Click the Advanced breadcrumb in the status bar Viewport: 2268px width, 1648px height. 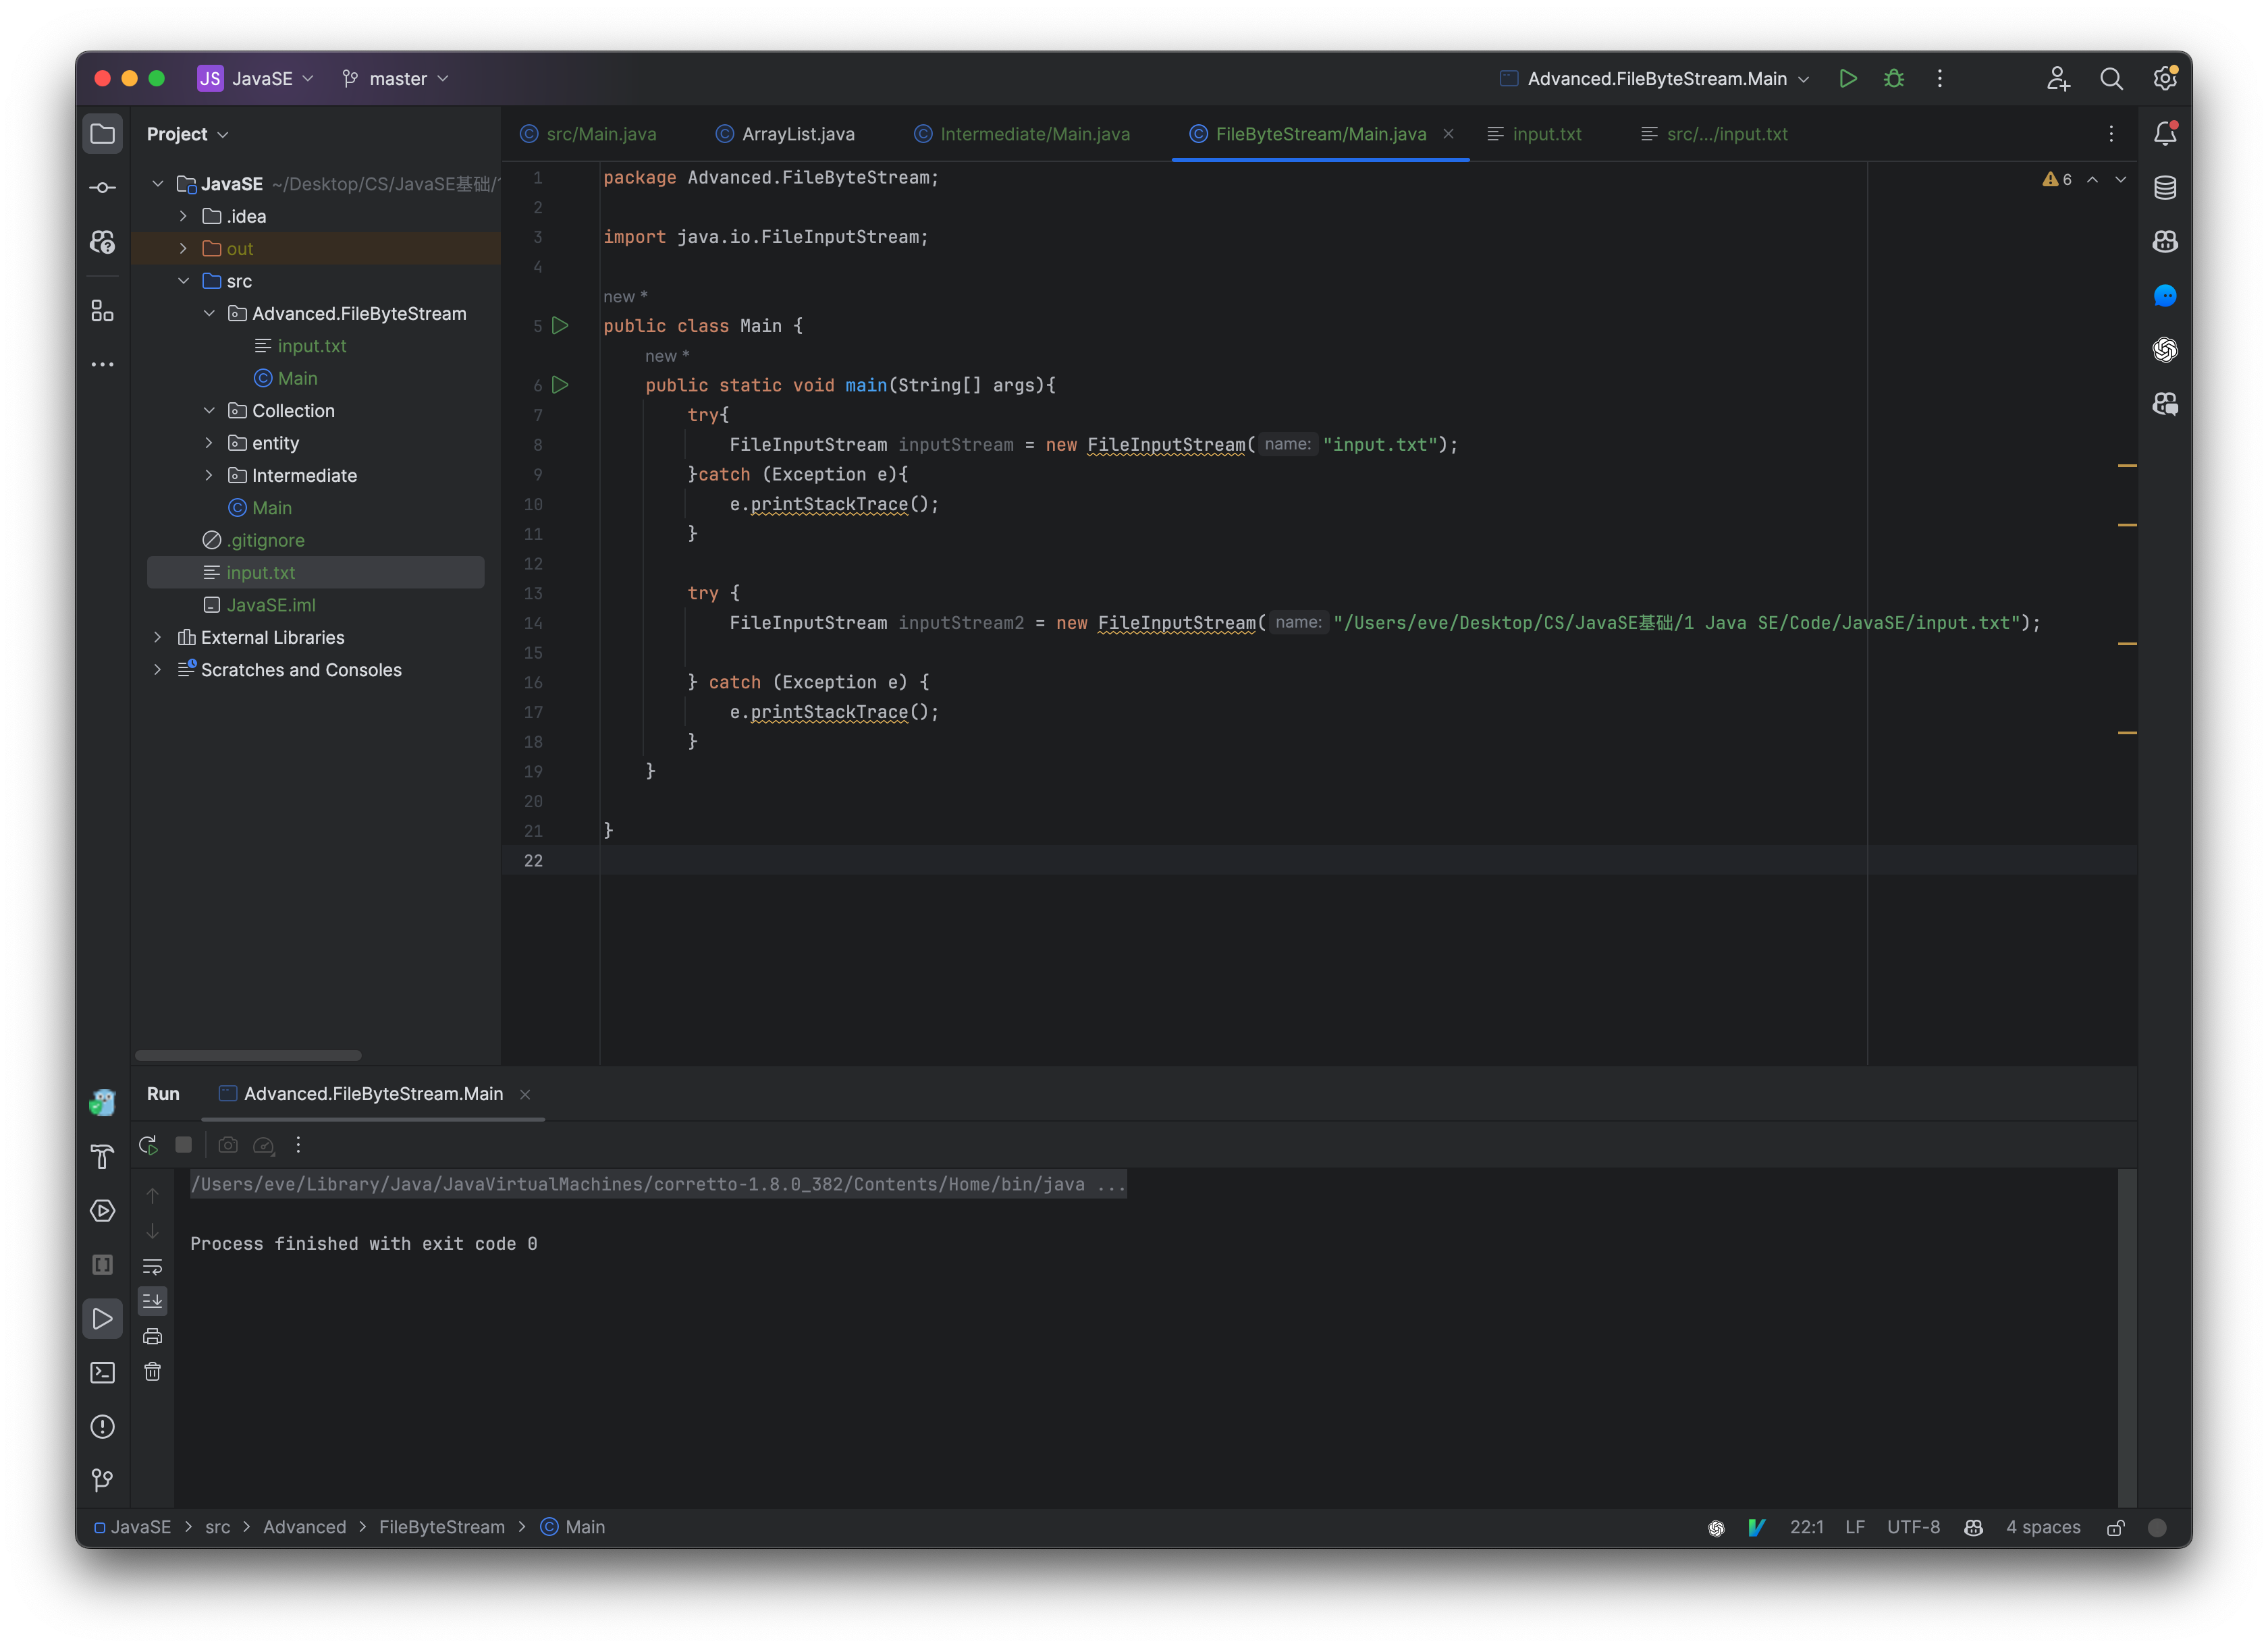click(x=304, y=1527)
